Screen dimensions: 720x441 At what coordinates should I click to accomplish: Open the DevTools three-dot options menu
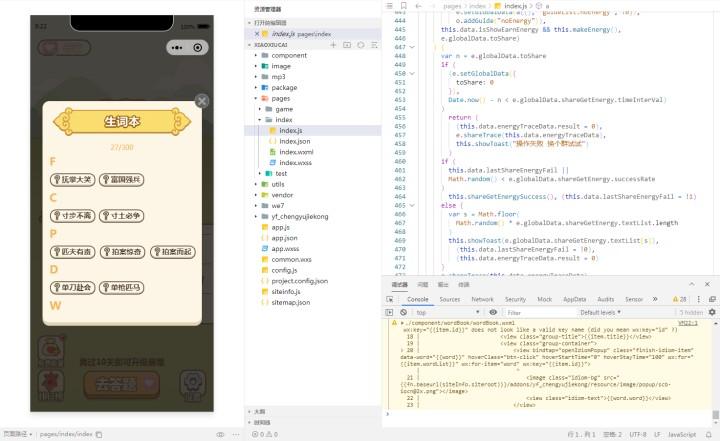click(x=699, y=299)
